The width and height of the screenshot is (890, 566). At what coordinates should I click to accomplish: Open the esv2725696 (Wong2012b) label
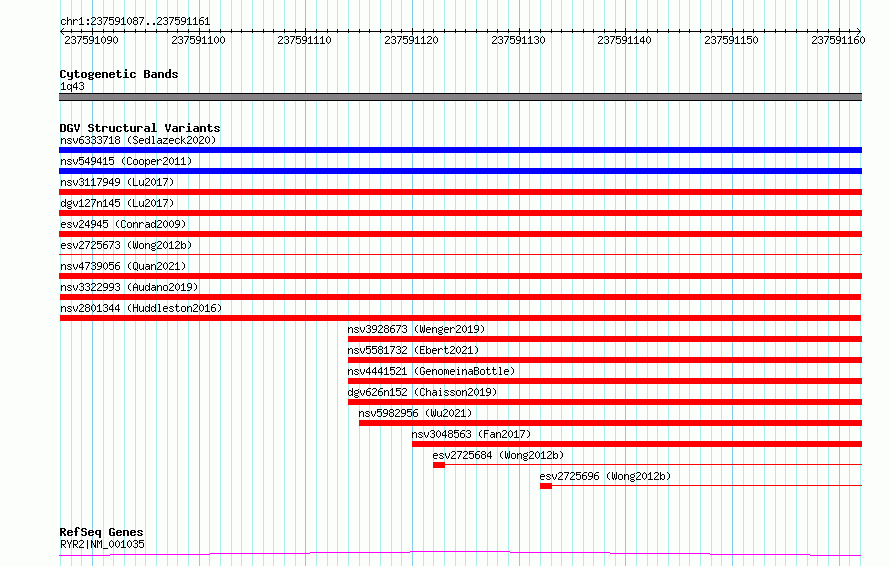point(605,476)
